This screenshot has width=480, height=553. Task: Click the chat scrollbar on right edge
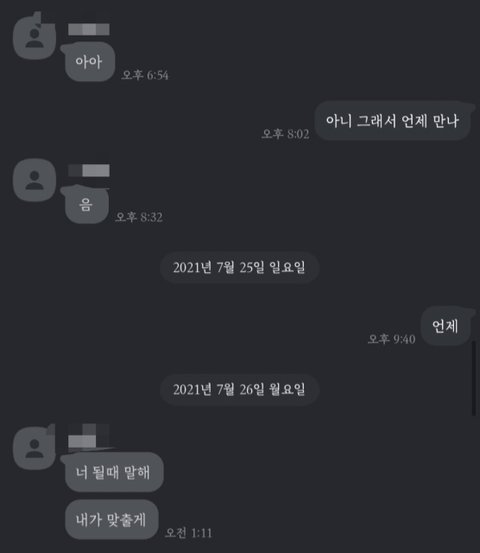[x=474, y=378]
